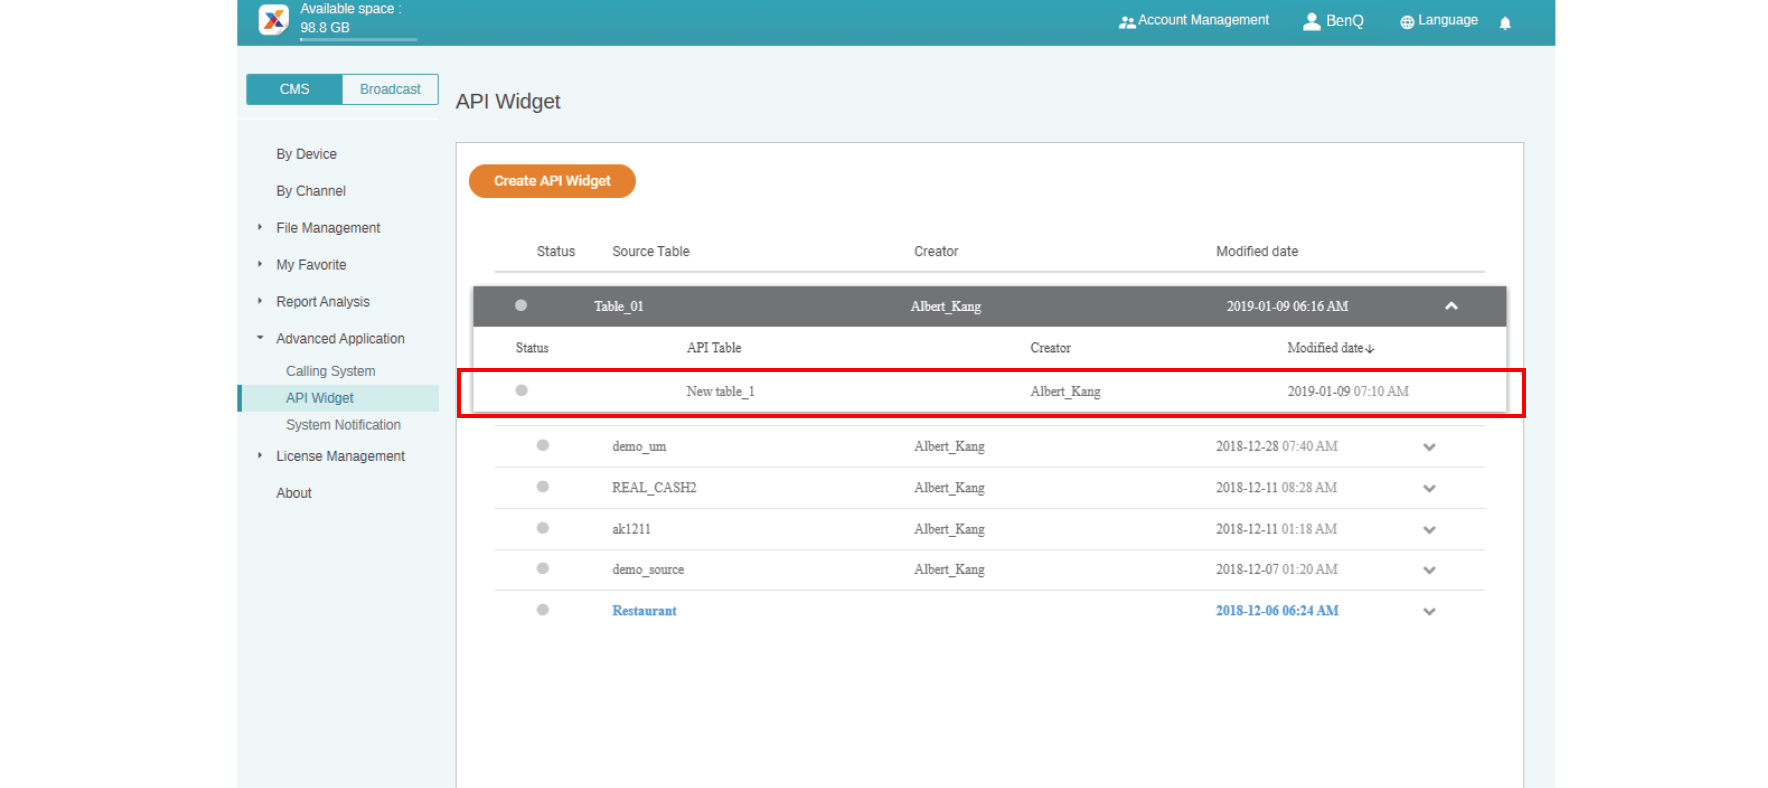Open System Notification in sidebar

click(x=343, y=425)
